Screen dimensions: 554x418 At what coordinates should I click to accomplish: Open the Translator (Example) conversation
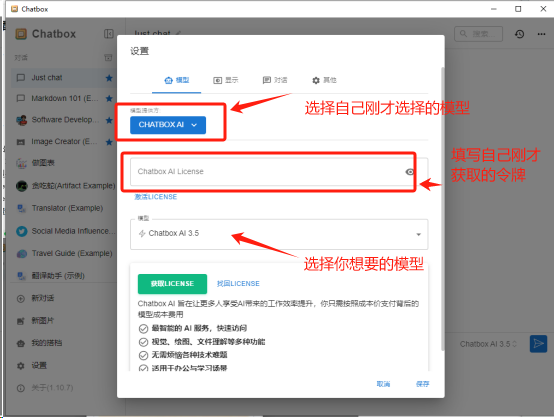pyautogui.click(x=64, y=208)
